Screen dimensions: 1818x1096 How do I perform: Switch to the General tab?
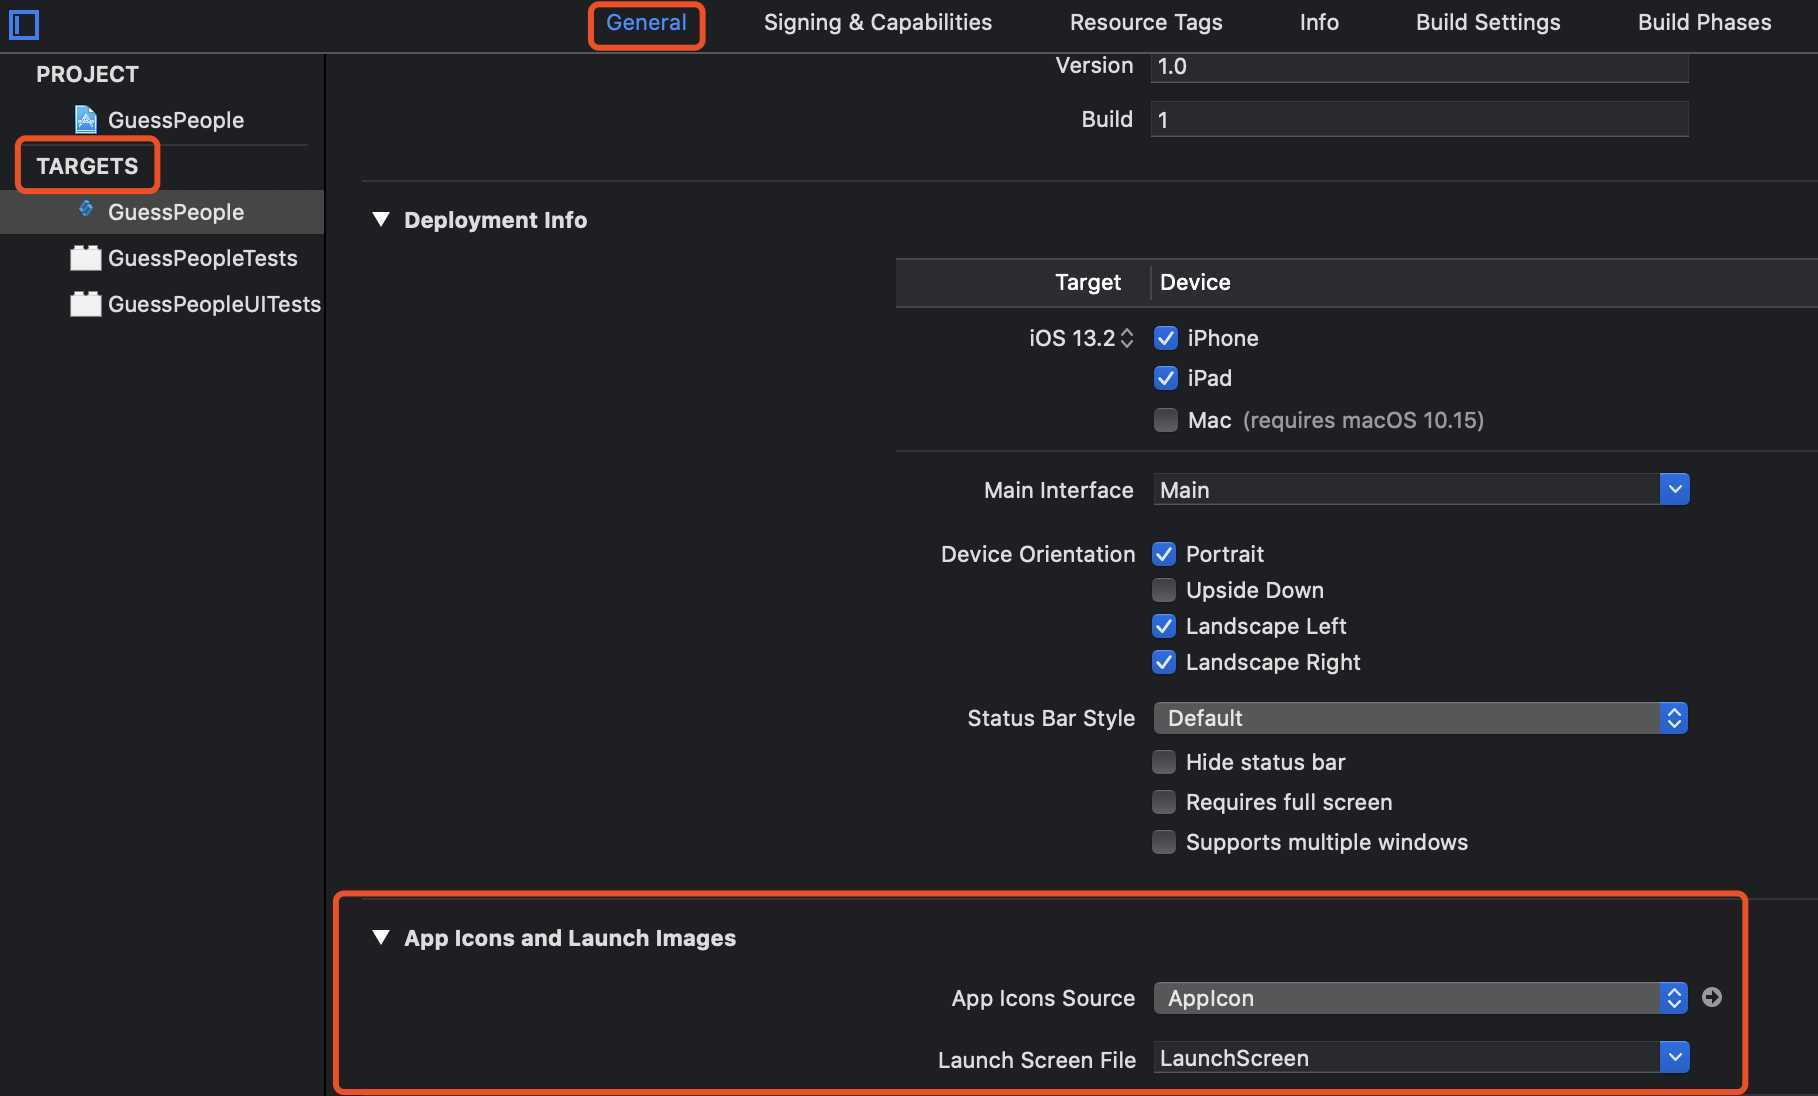[646, 23]
